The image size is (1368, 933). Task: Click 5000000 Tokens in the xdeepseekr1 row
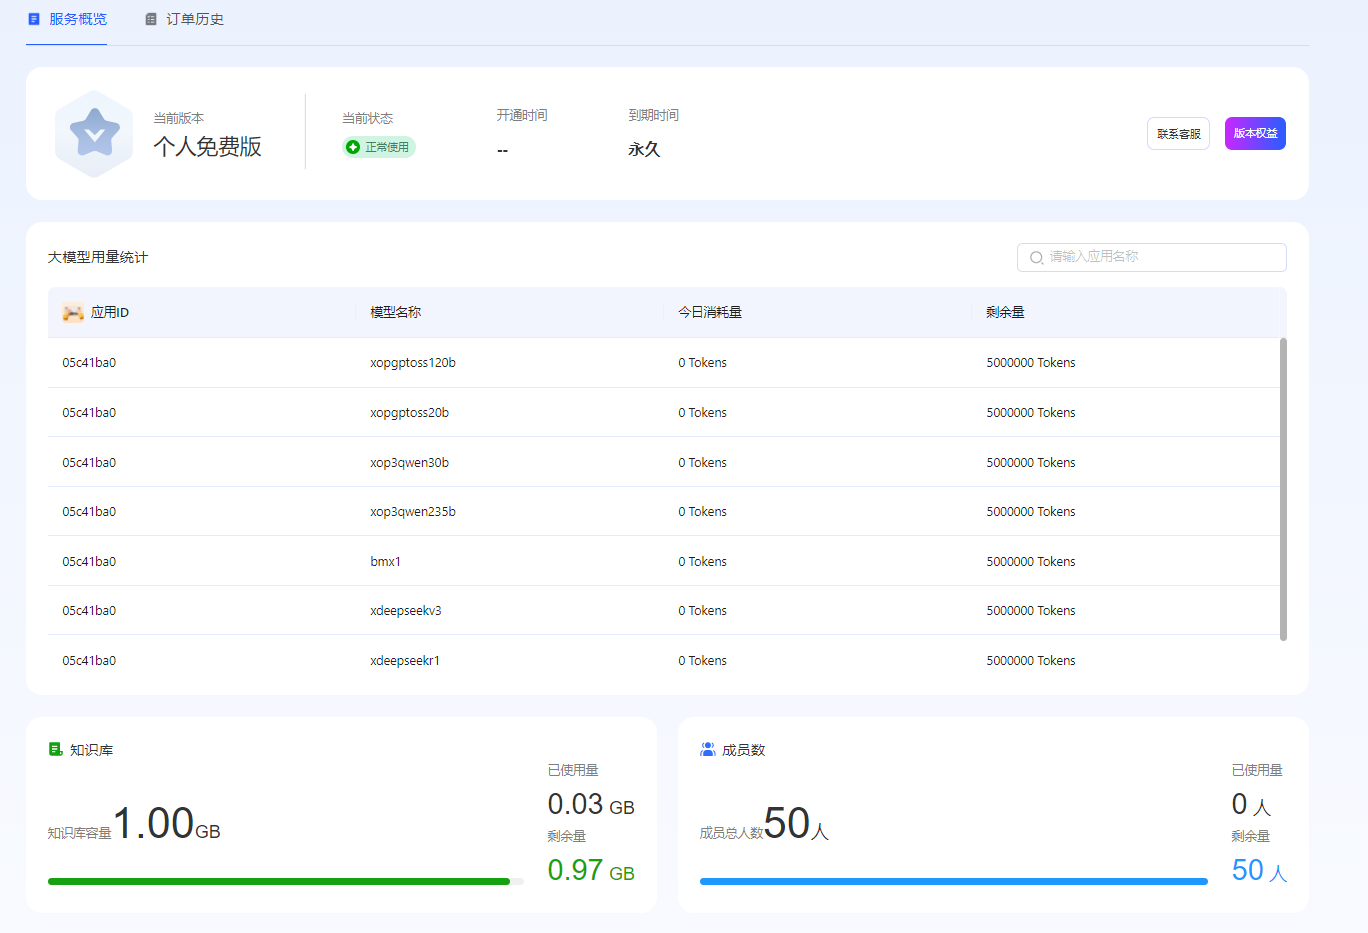(x=1031, y=661)
